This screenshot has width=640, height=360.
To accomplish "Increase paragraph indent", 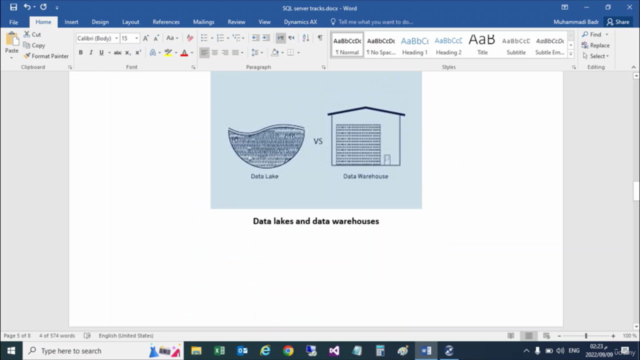I will click(266, 38).
